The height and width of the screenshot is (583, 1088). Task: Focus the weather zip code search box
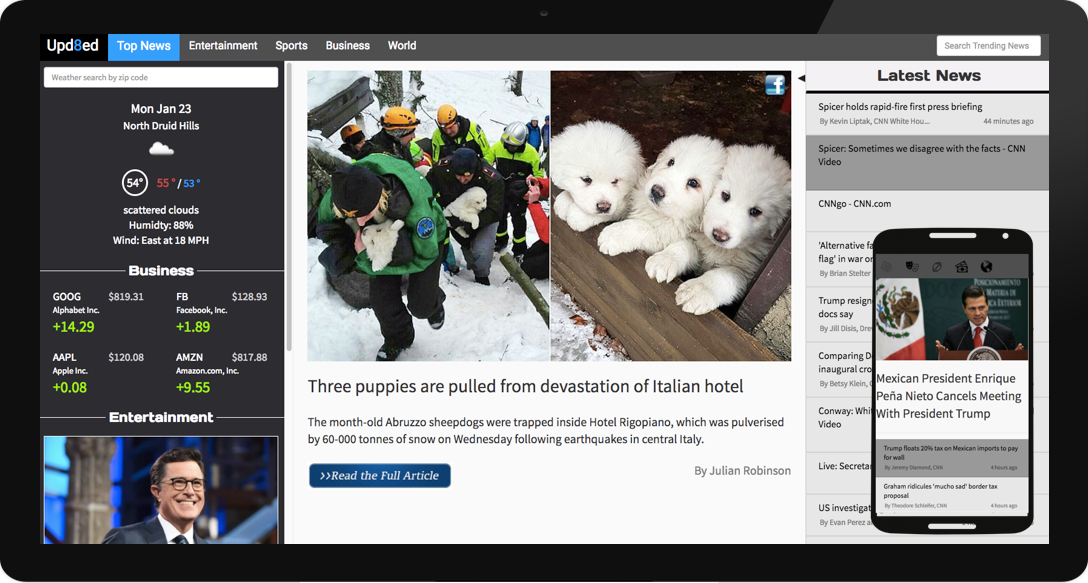[161, 78]
